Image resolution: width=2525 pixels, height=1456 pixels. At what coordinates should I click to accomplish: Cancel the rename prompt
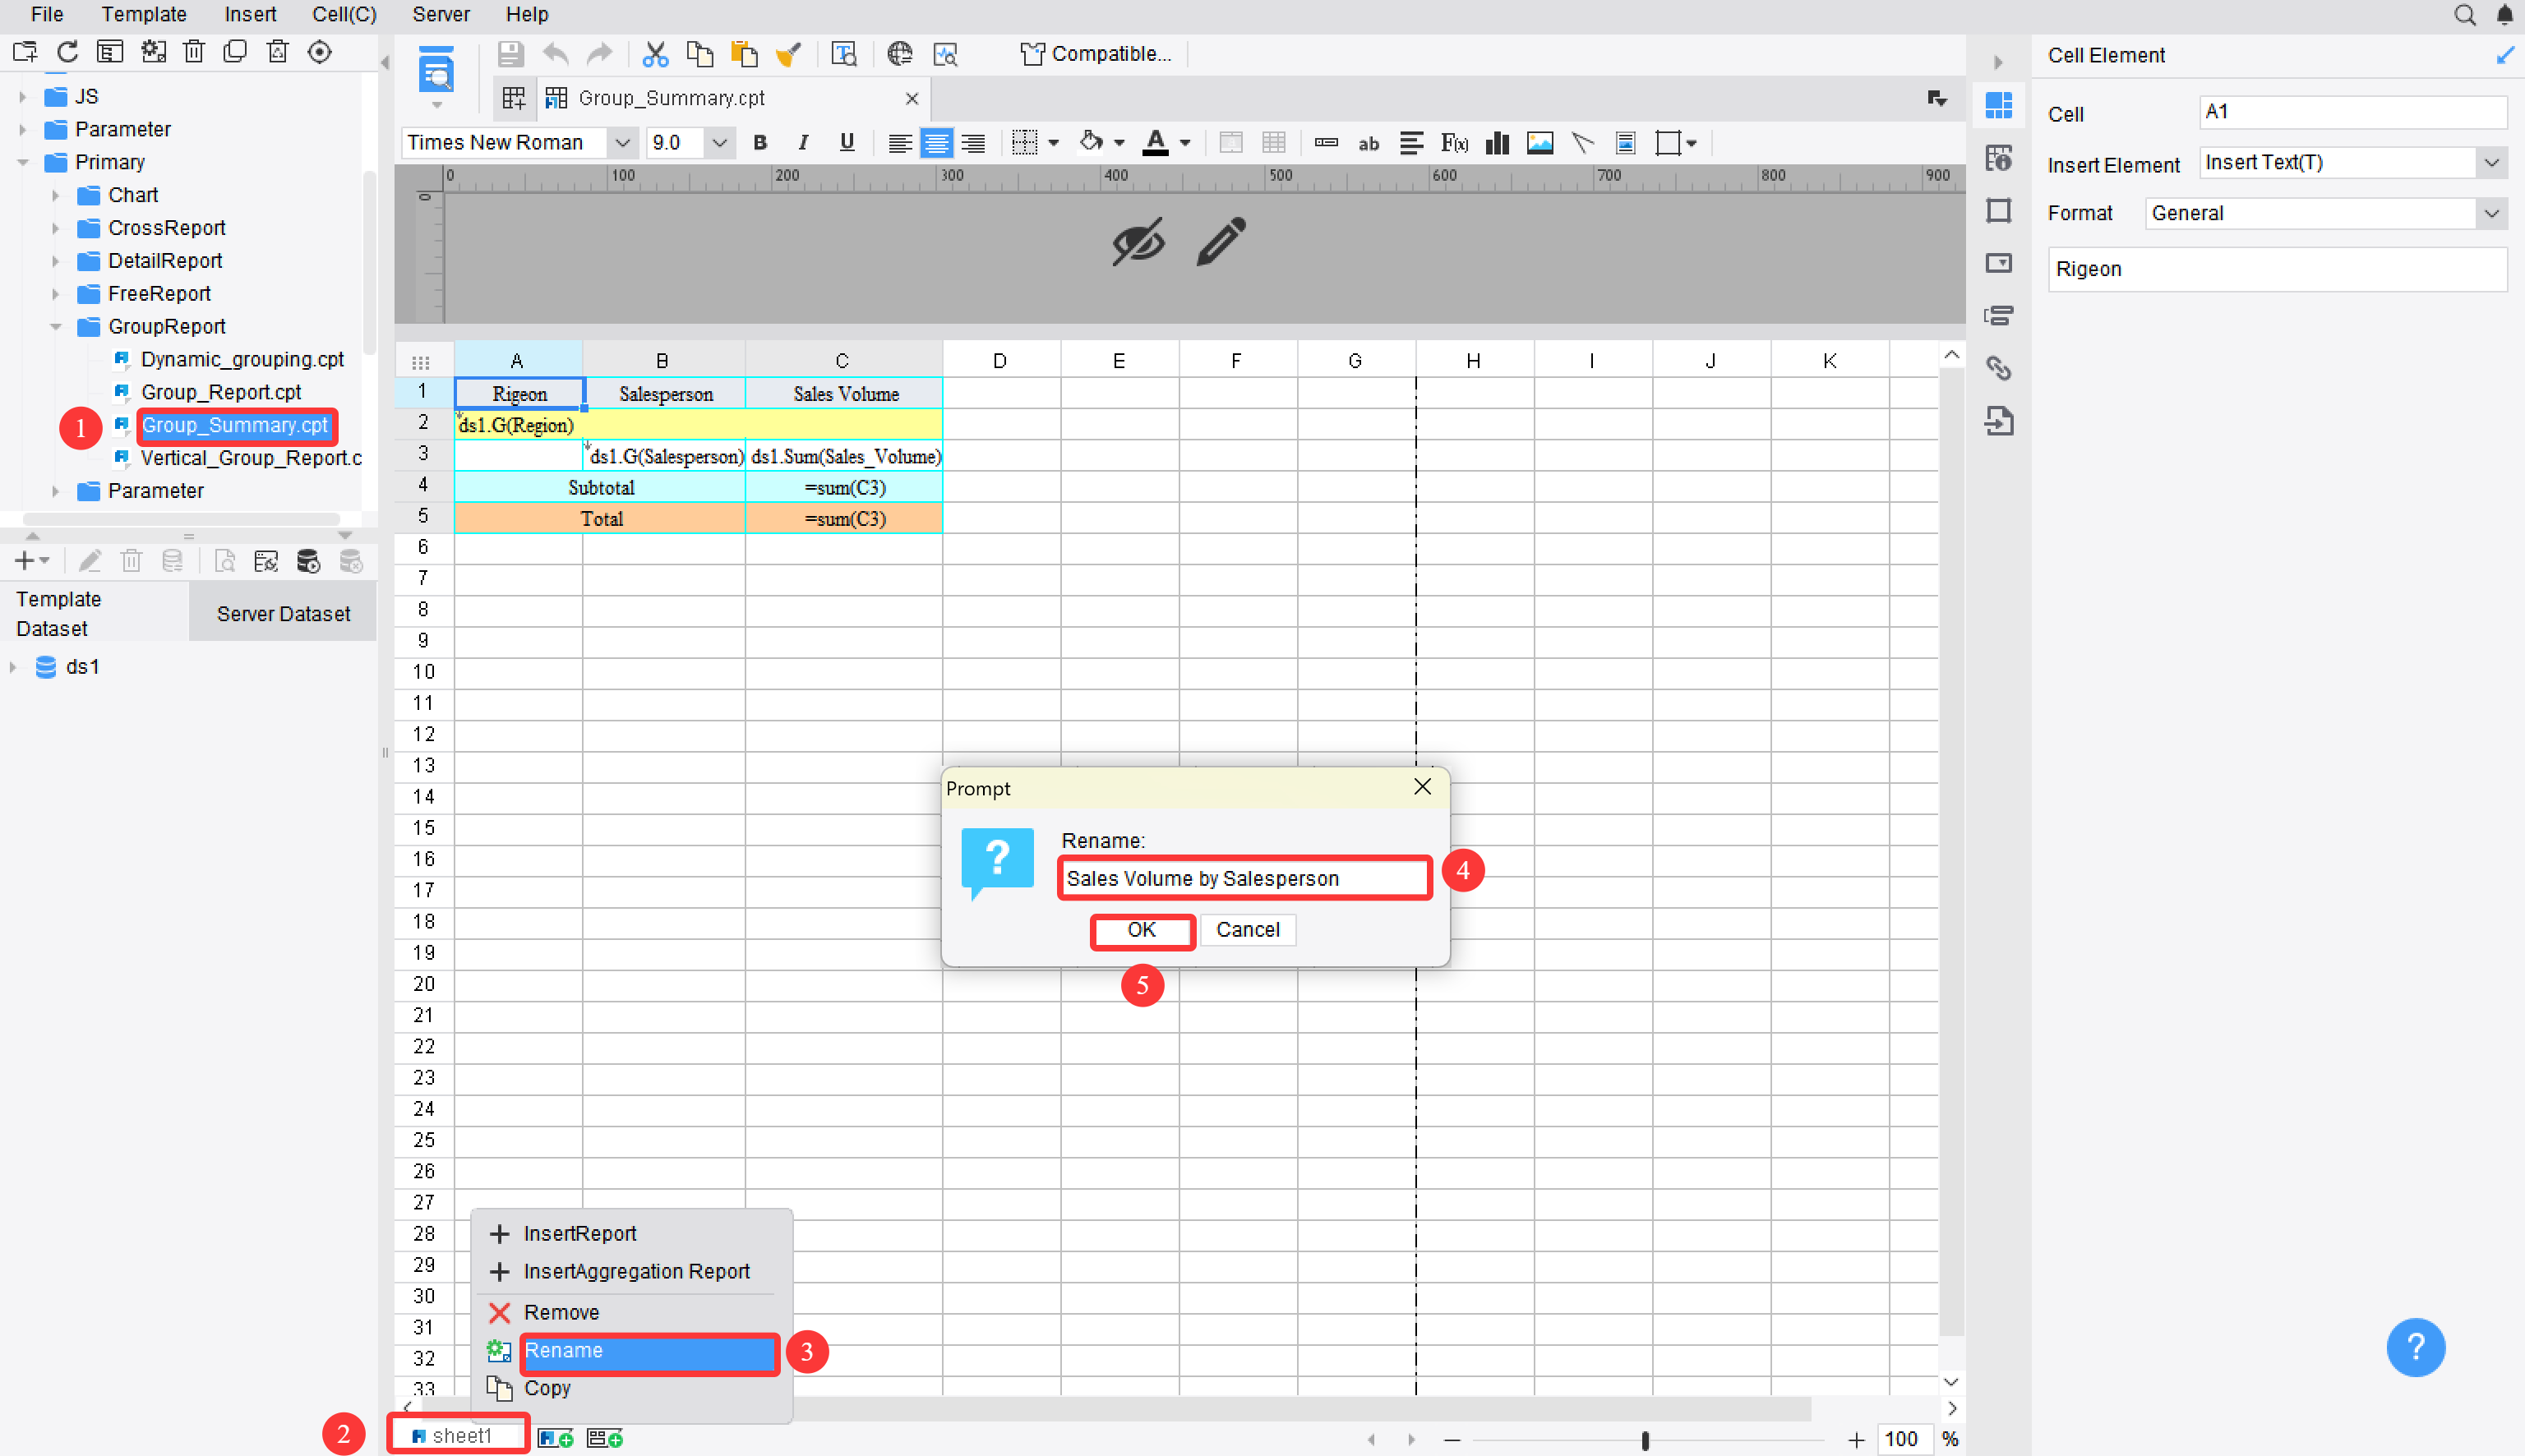click(x=1248, y=930)
